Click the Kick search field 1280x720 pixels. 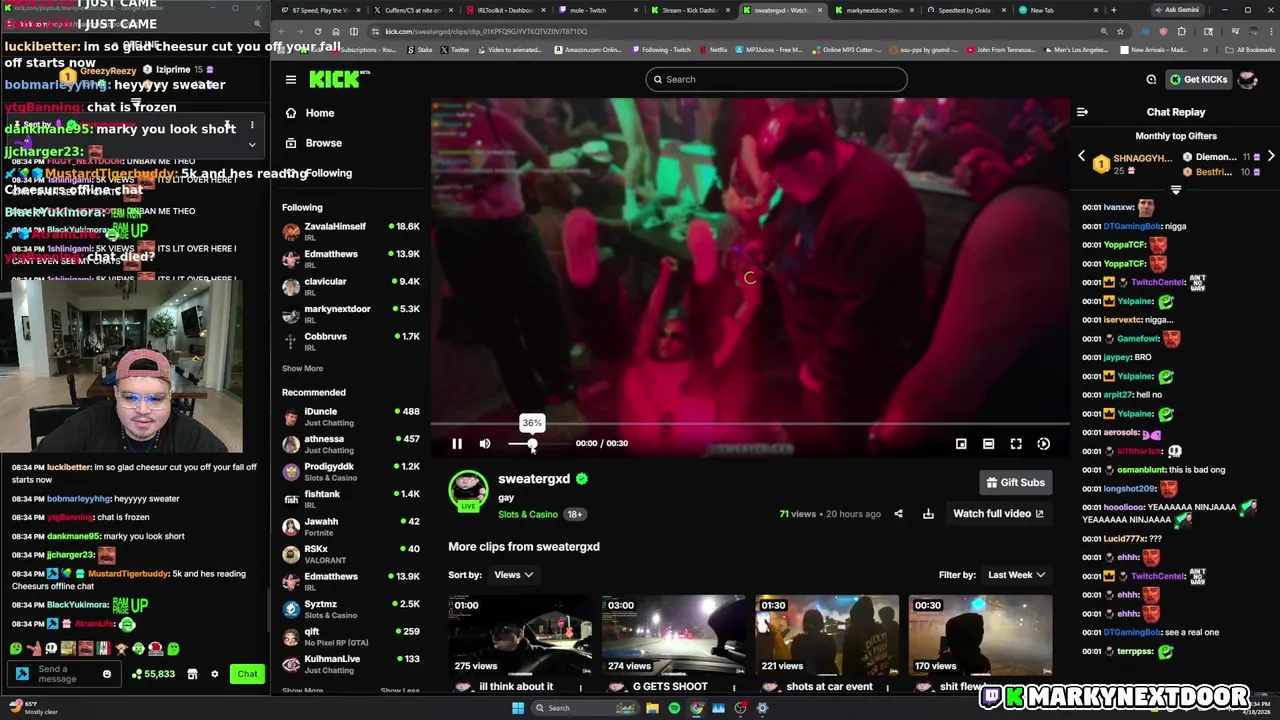(x=776, y=79)
